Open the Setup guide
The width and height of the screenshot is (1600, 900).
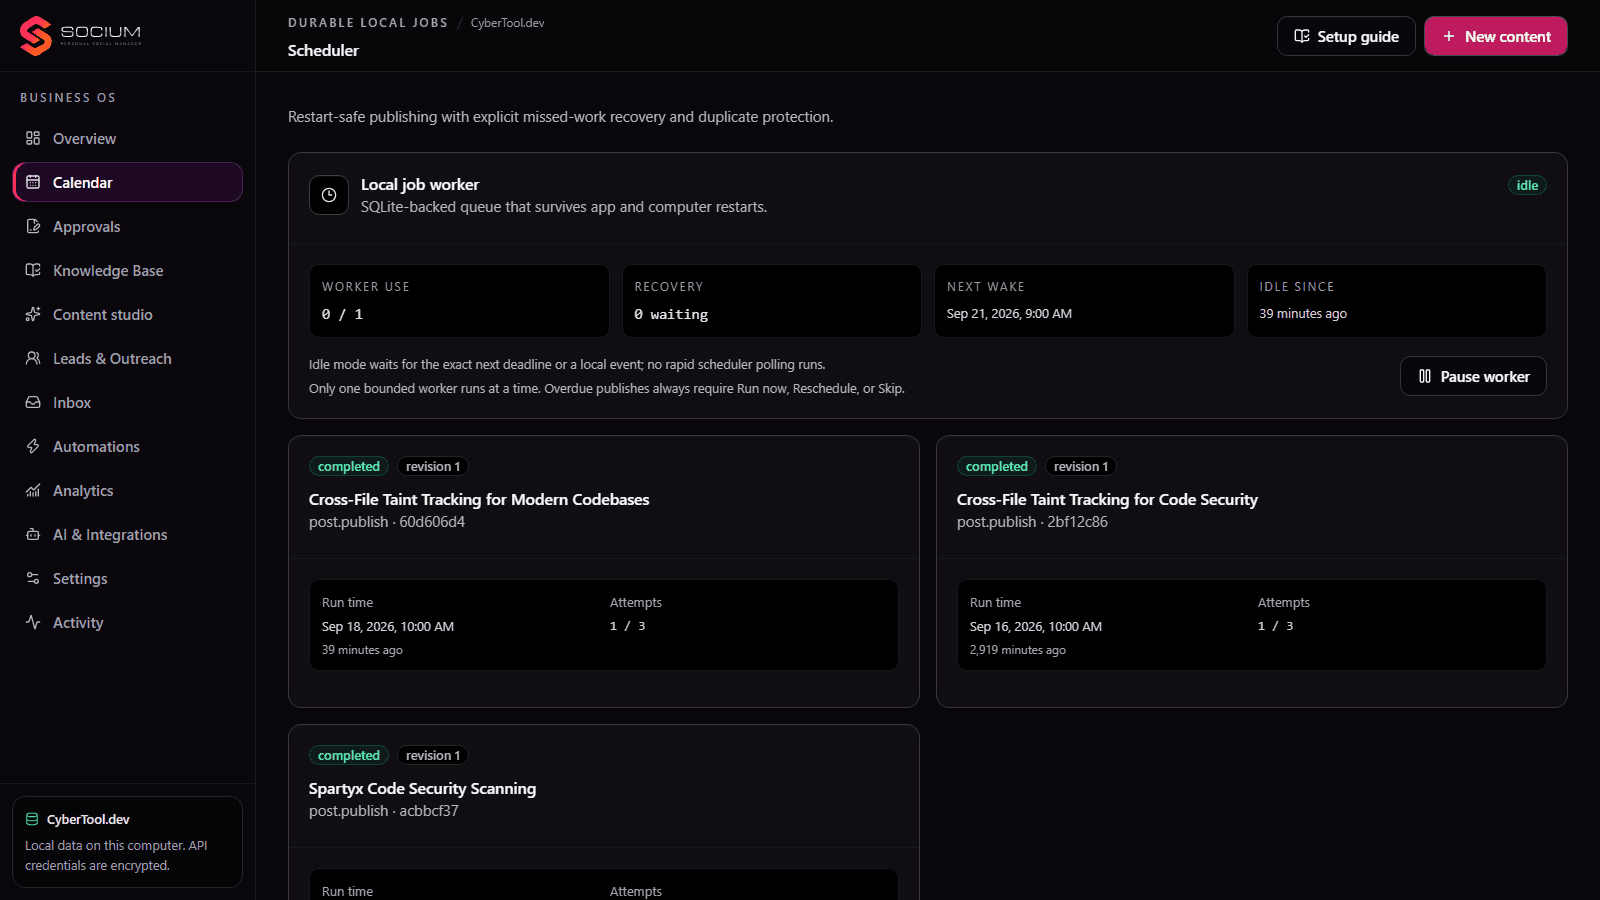point(1346,36)
